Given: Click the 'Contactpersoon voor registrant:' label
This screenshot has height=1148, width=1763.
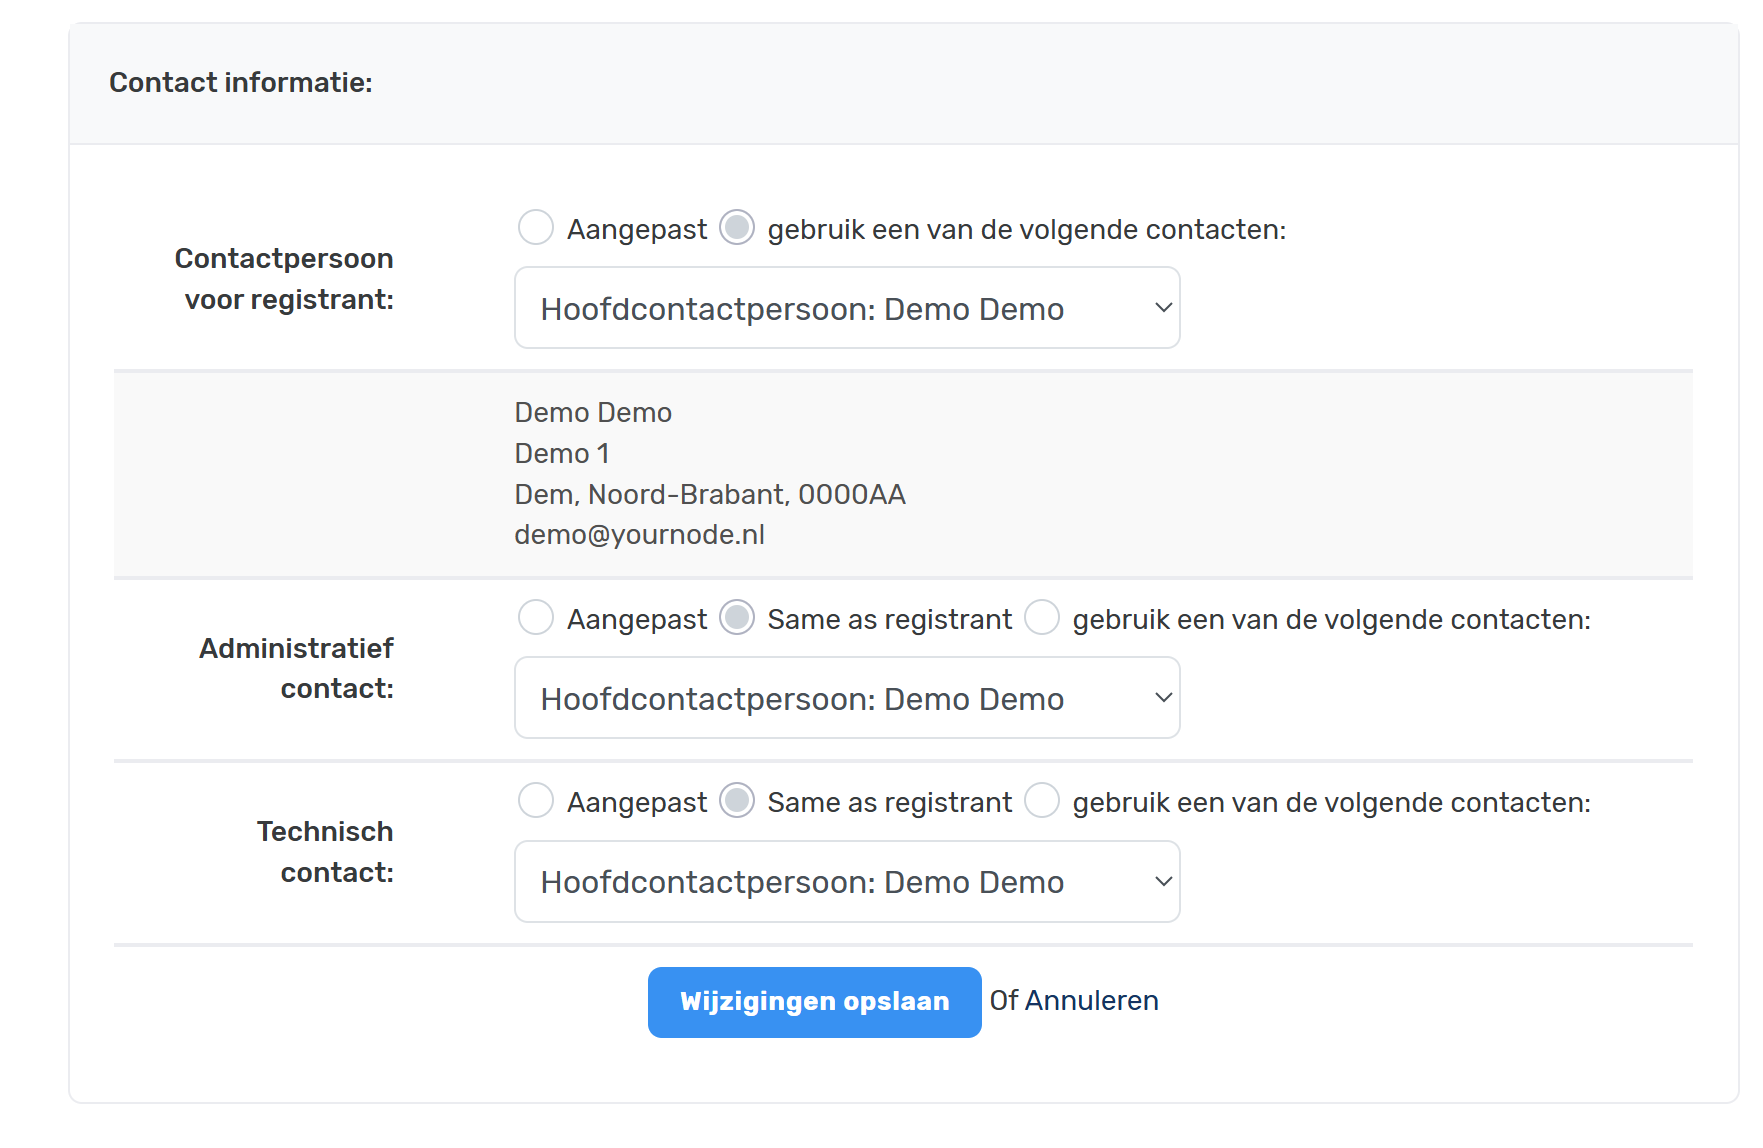Looking at the screenshot, I should [x=285, y=279].
